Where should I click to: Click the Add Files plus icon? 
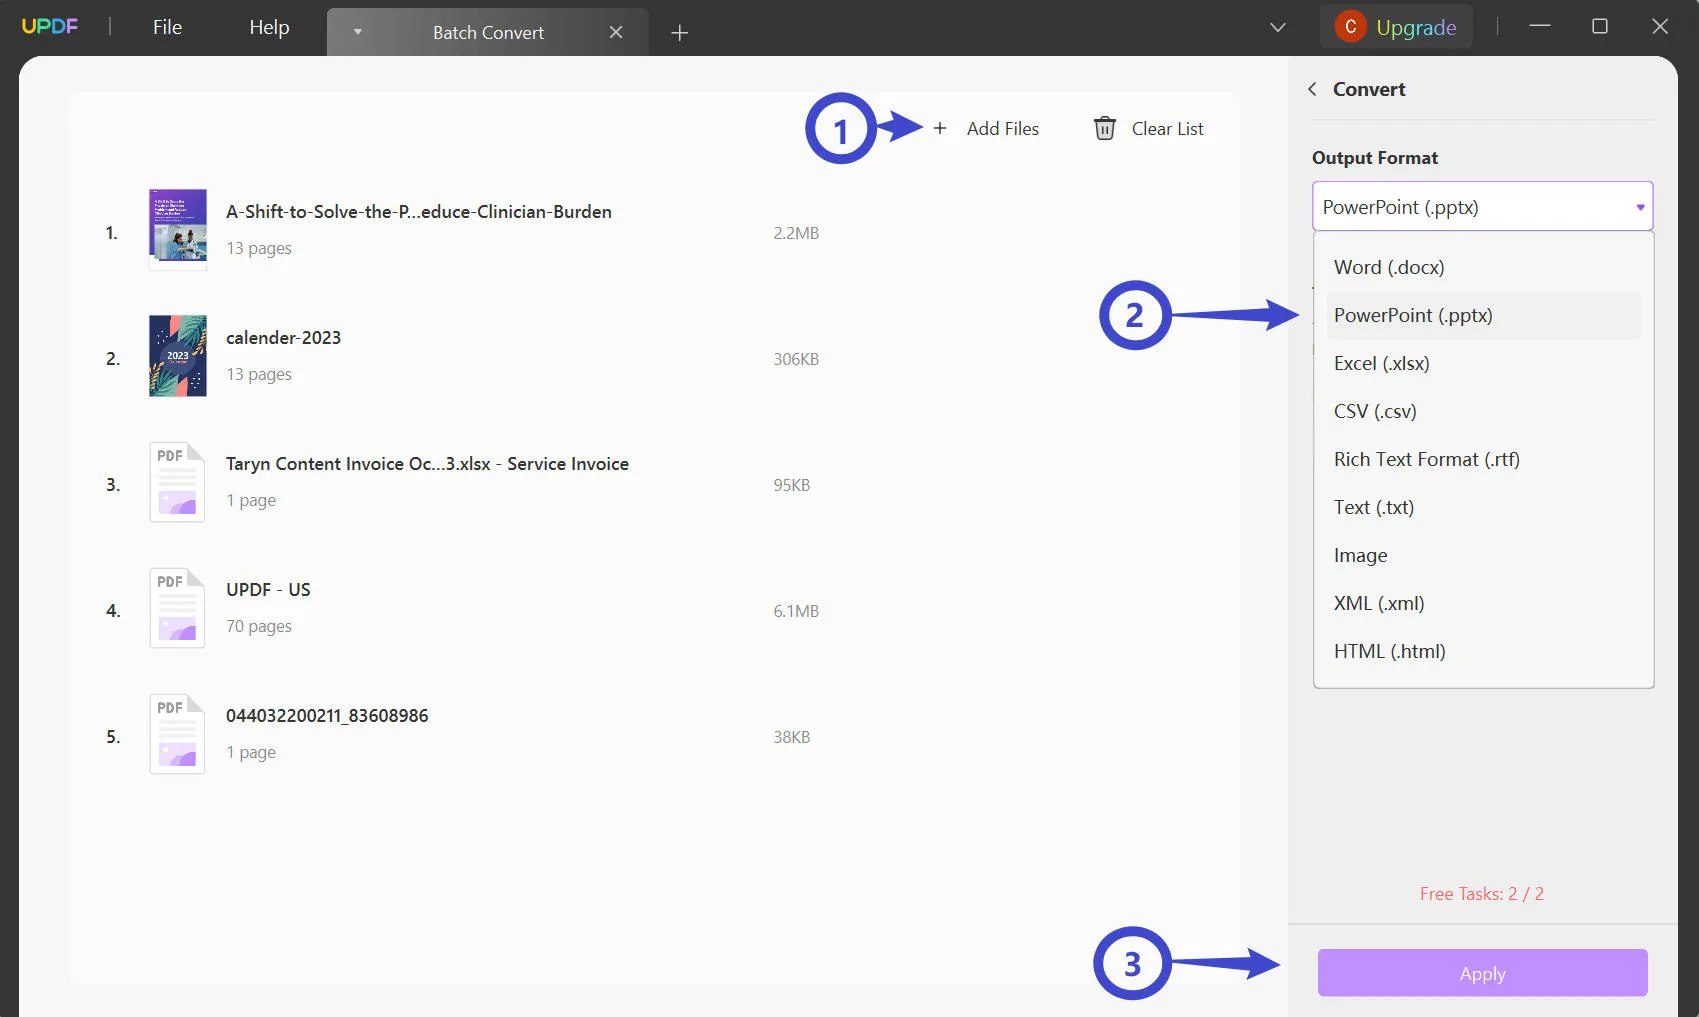coord(940,128)
